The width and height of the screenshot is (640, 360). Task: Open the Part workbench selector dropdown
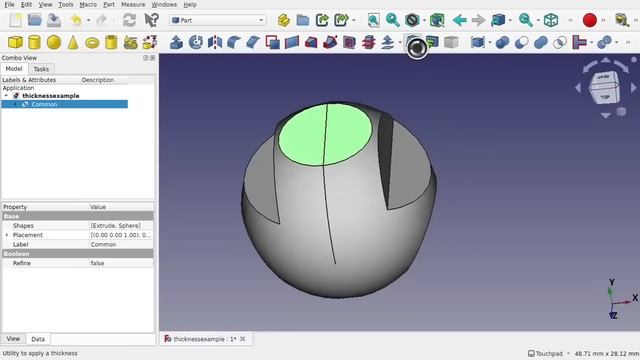tap(218, 20)
